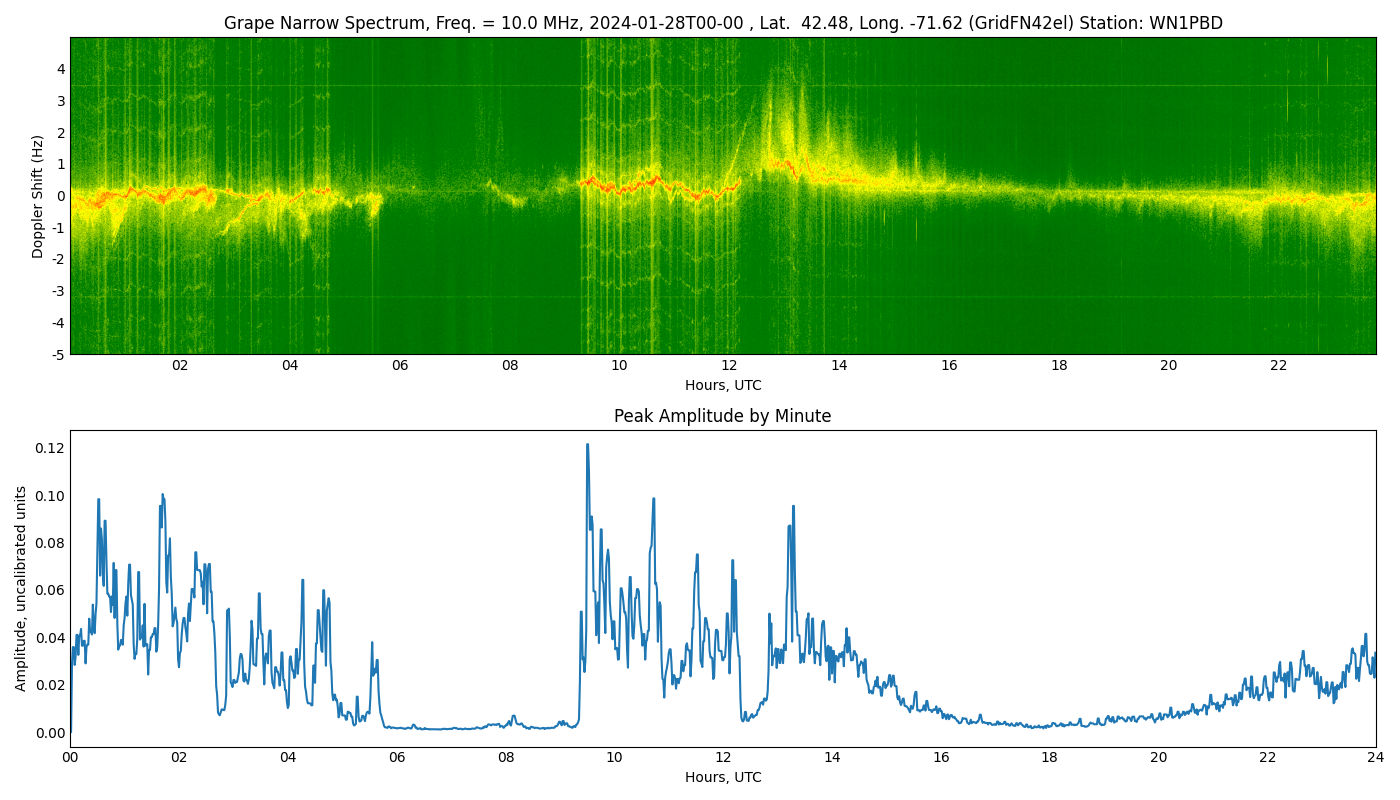Click Hours, UTC label below amplitude plot
This screenshot has width=1400, height=800.
click(x=722, y=777)
